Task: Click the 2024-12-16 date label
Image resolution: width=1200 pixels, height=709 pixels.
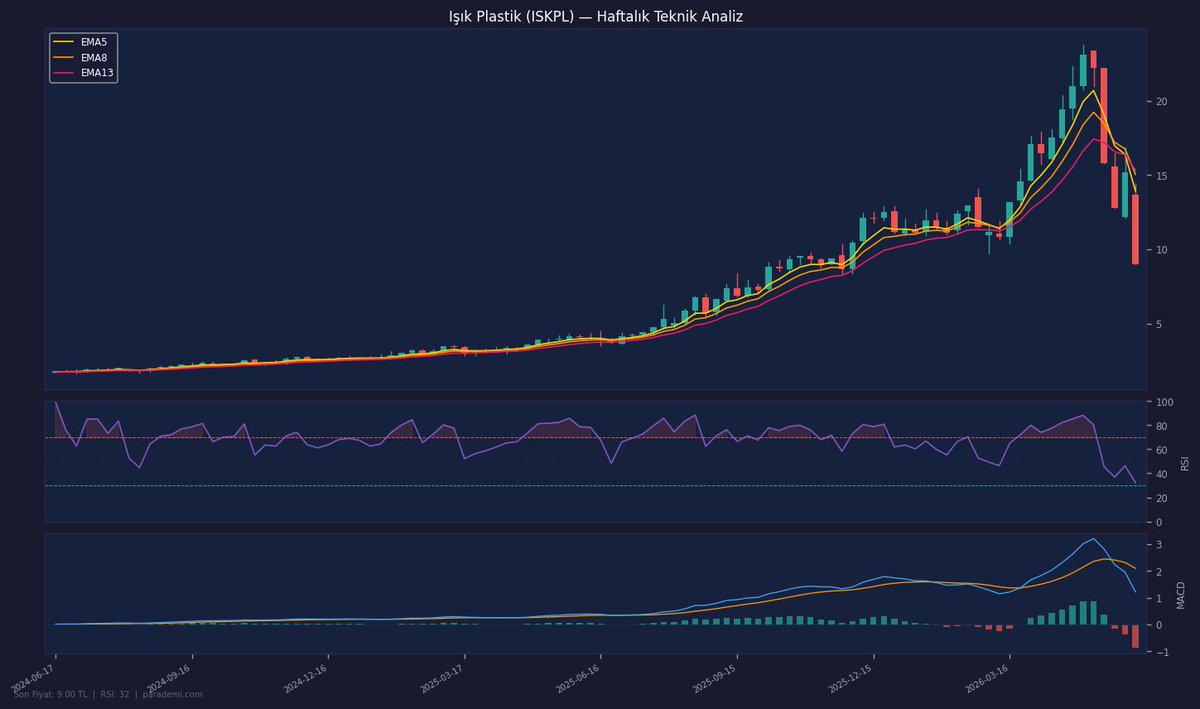Action: (307, 677)
